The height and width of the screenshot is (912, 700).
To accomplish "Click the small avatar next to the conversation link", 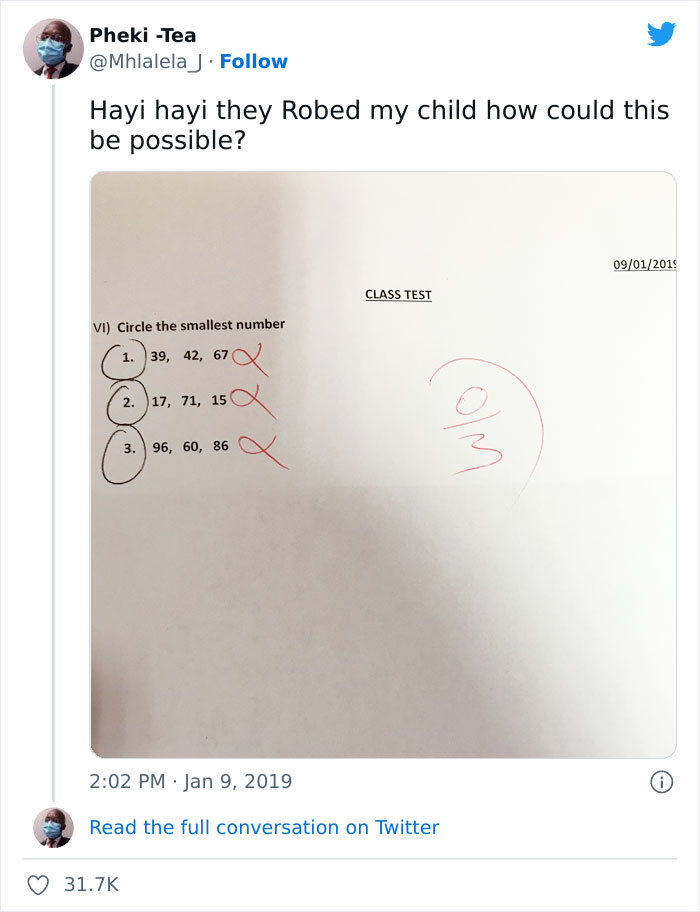I will tap(53, 827).
